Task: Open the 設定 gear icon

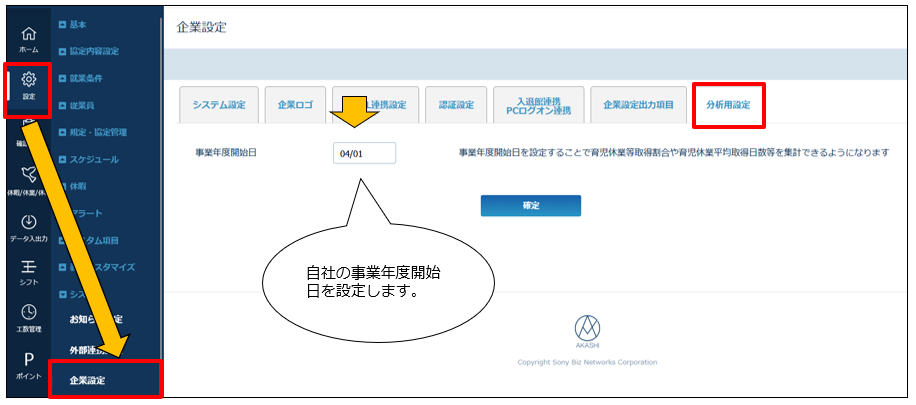Action: tap(29, 85)
